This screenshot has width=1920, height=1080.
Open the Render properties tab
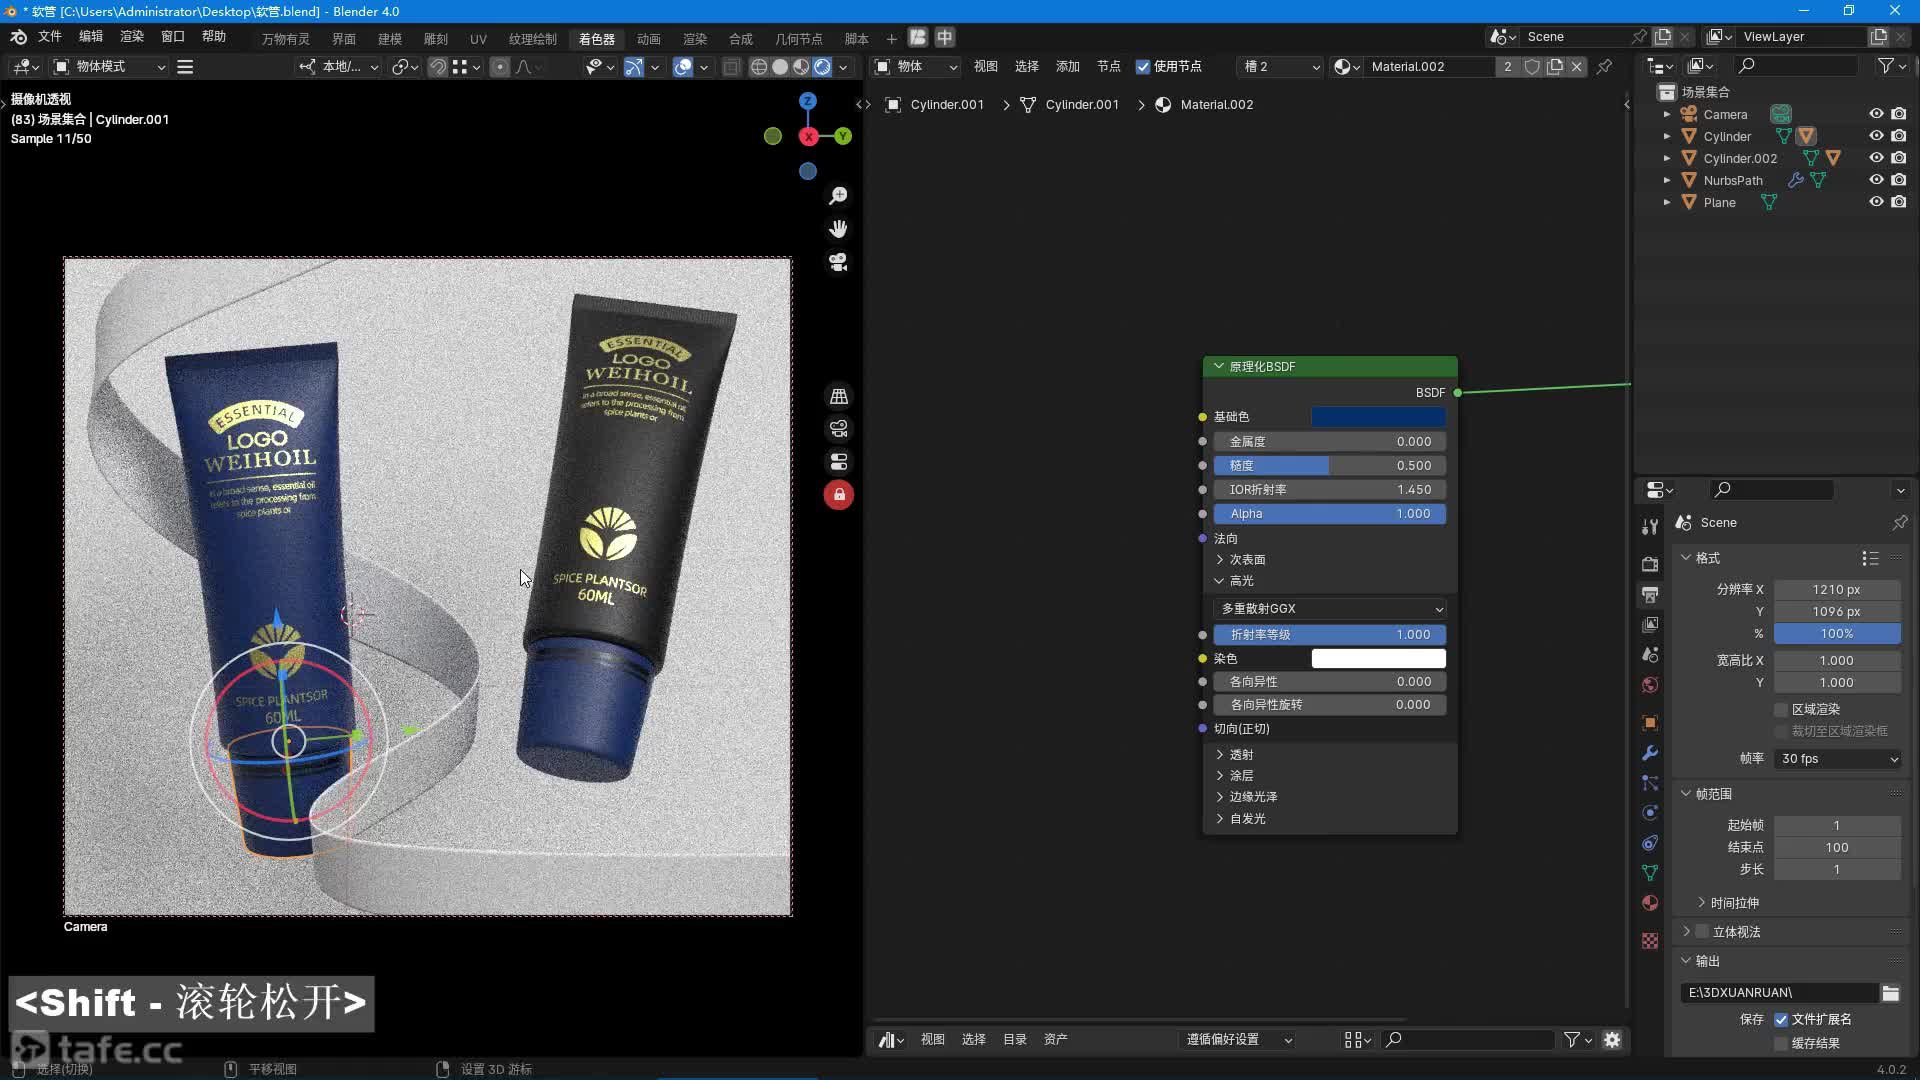(x=1650, y=565)
